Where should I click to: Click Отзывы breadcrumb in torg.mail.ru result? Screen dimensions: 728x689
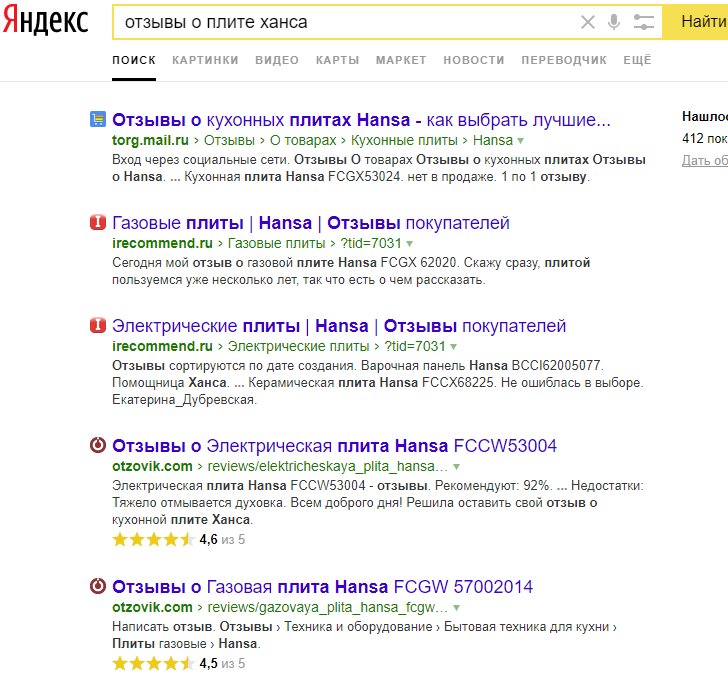pos(229,140)
